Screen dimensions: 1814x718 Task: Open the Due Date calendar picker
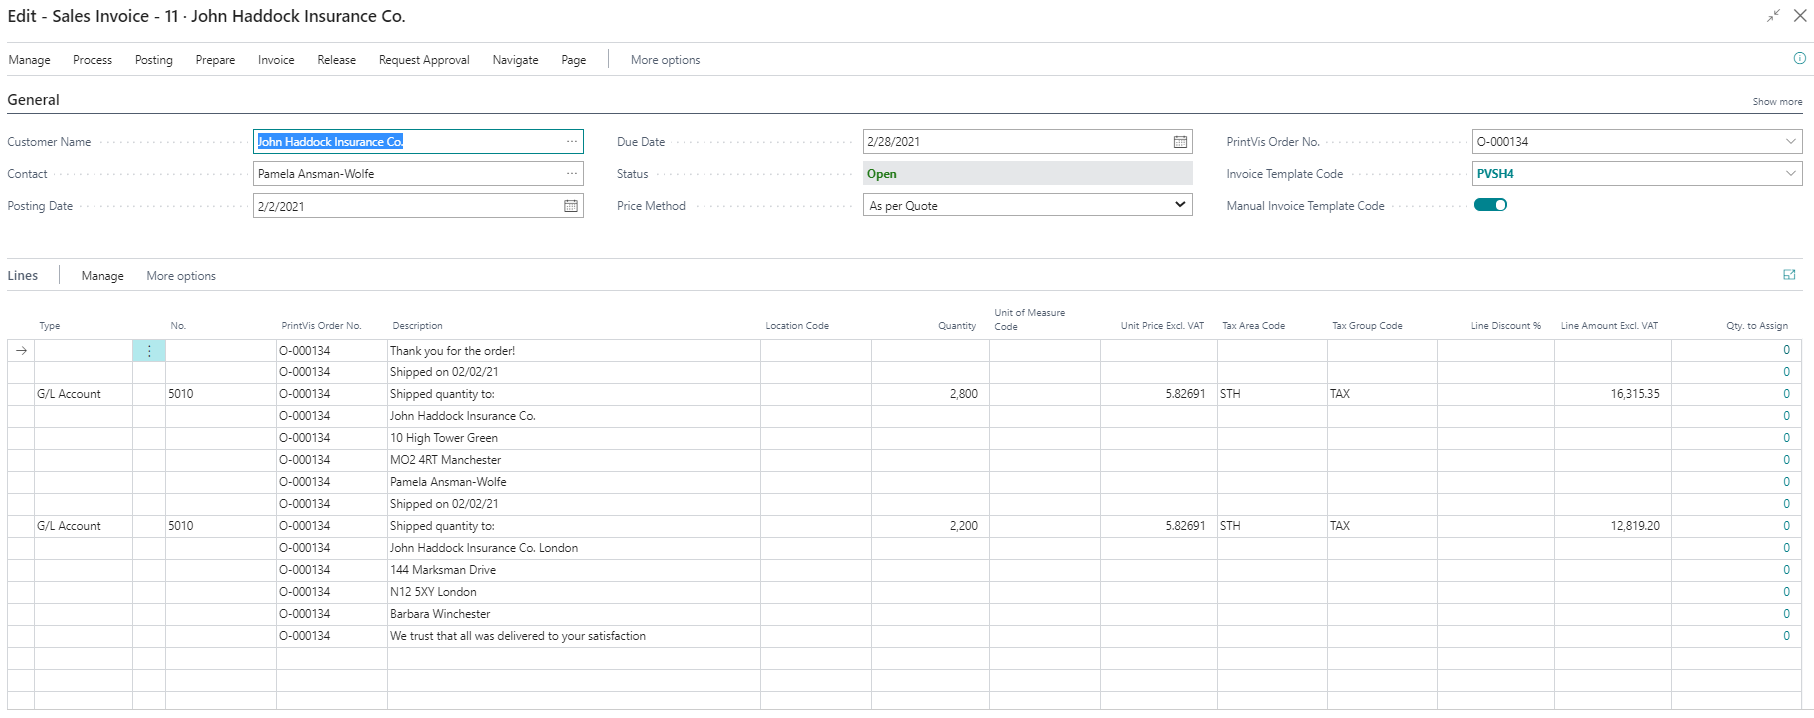[1180, 142]
